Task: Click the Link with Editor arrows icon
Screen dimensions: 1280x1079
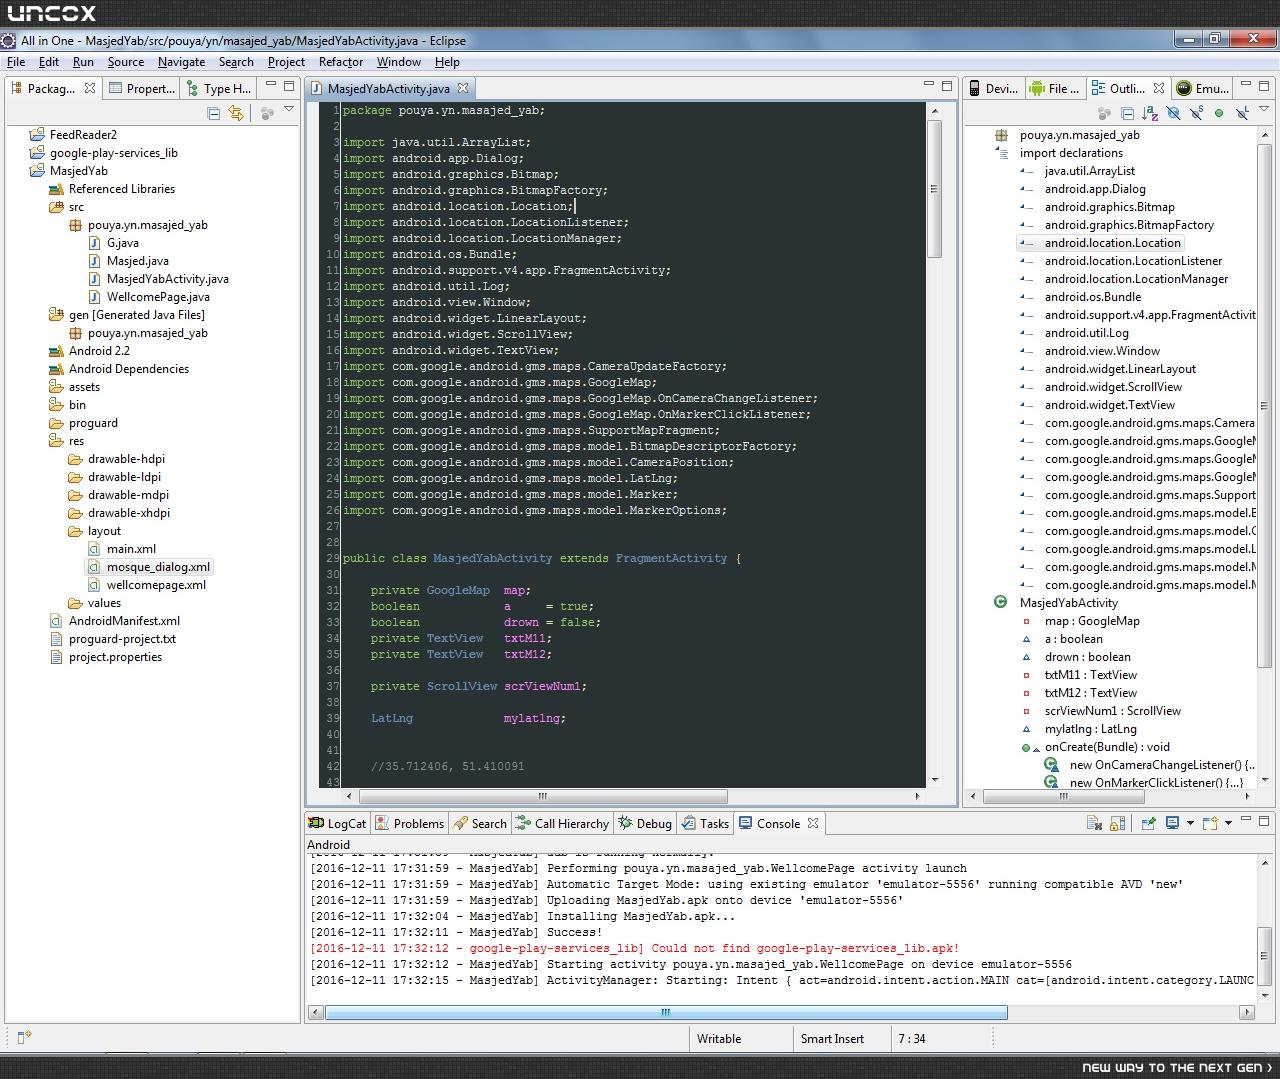Action: click(236, 113)
